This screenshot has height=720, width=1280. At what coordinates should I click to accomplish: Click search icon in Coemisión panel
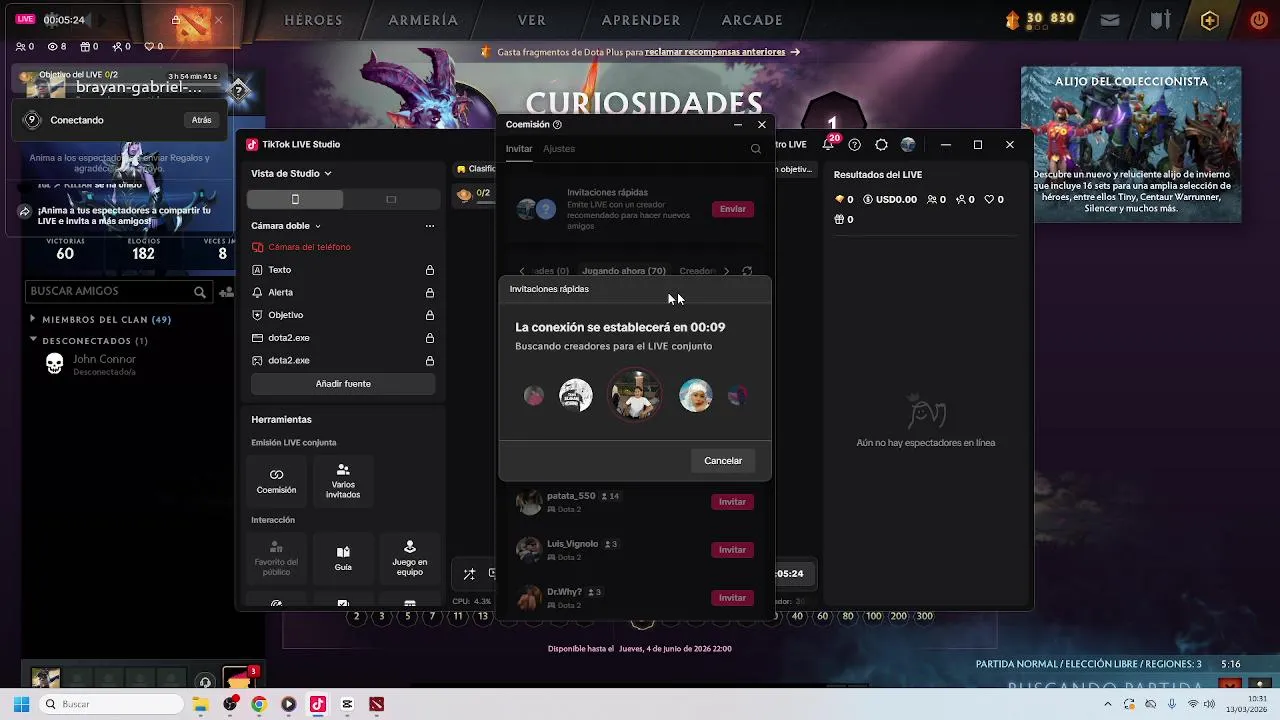(x=756, y=149)
